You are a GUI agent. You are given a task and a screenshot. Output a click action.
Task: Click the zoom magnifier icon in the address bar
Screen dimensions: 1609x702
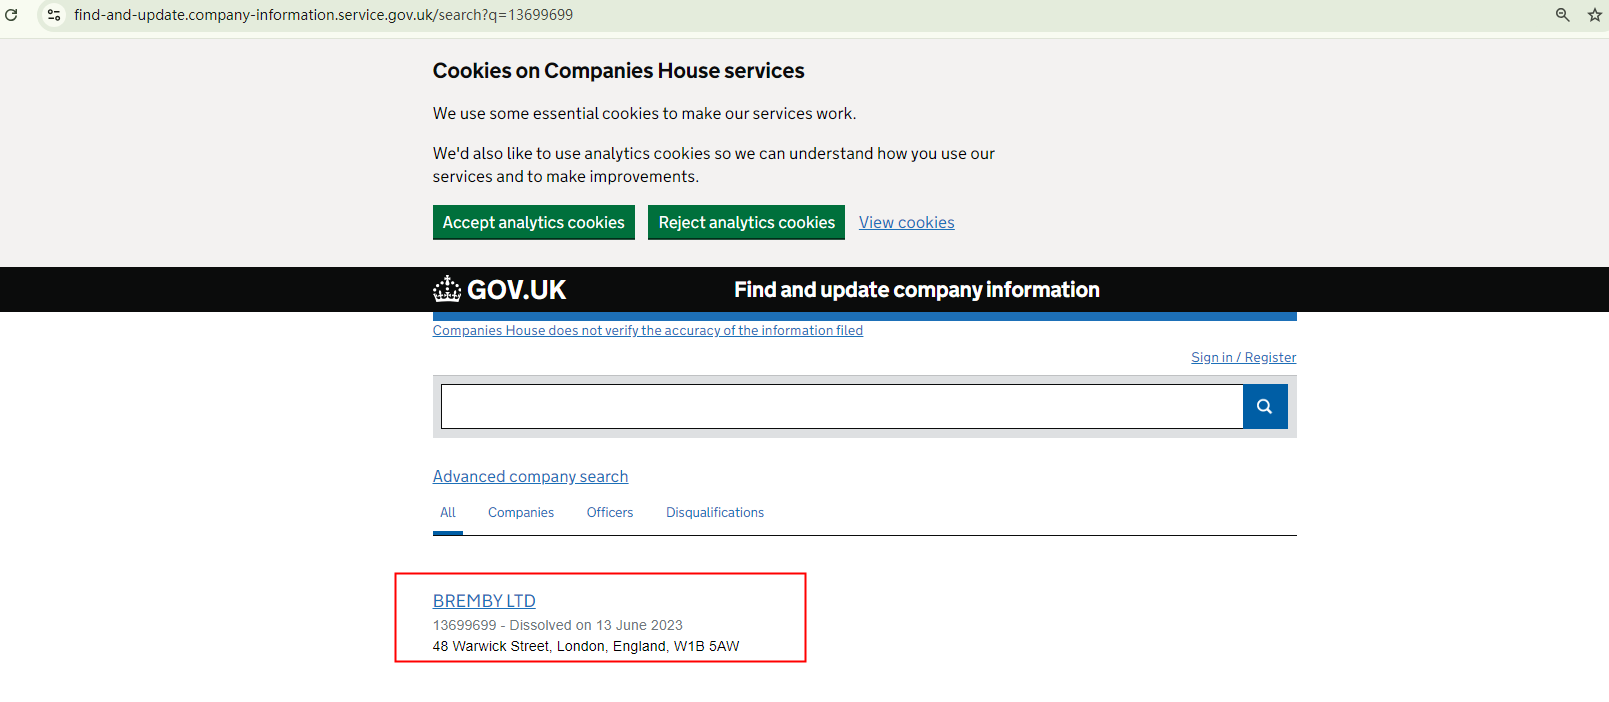1562,15
